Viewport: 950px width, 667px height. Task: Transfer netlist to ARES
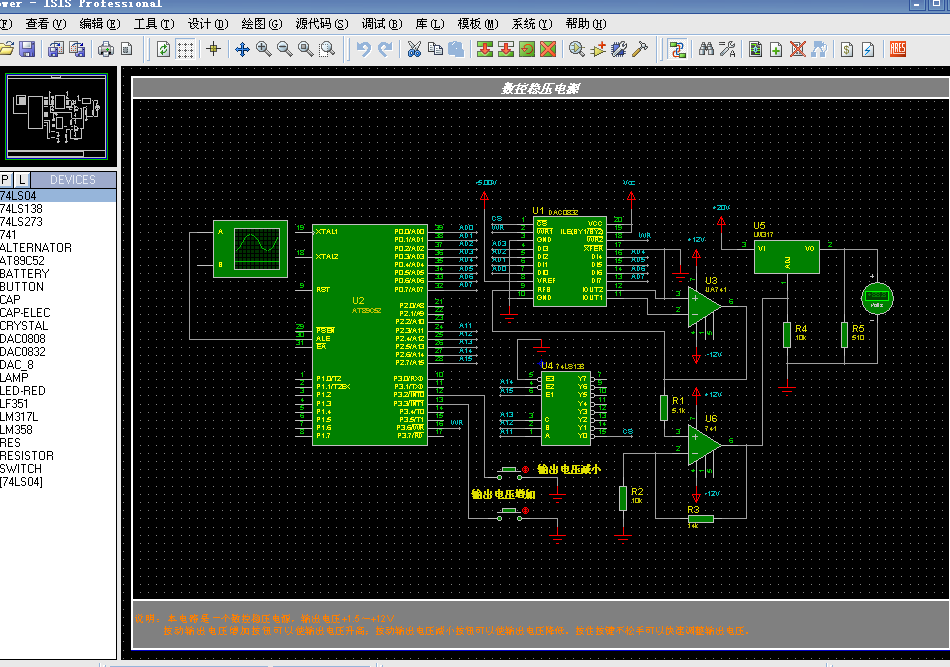898,49
